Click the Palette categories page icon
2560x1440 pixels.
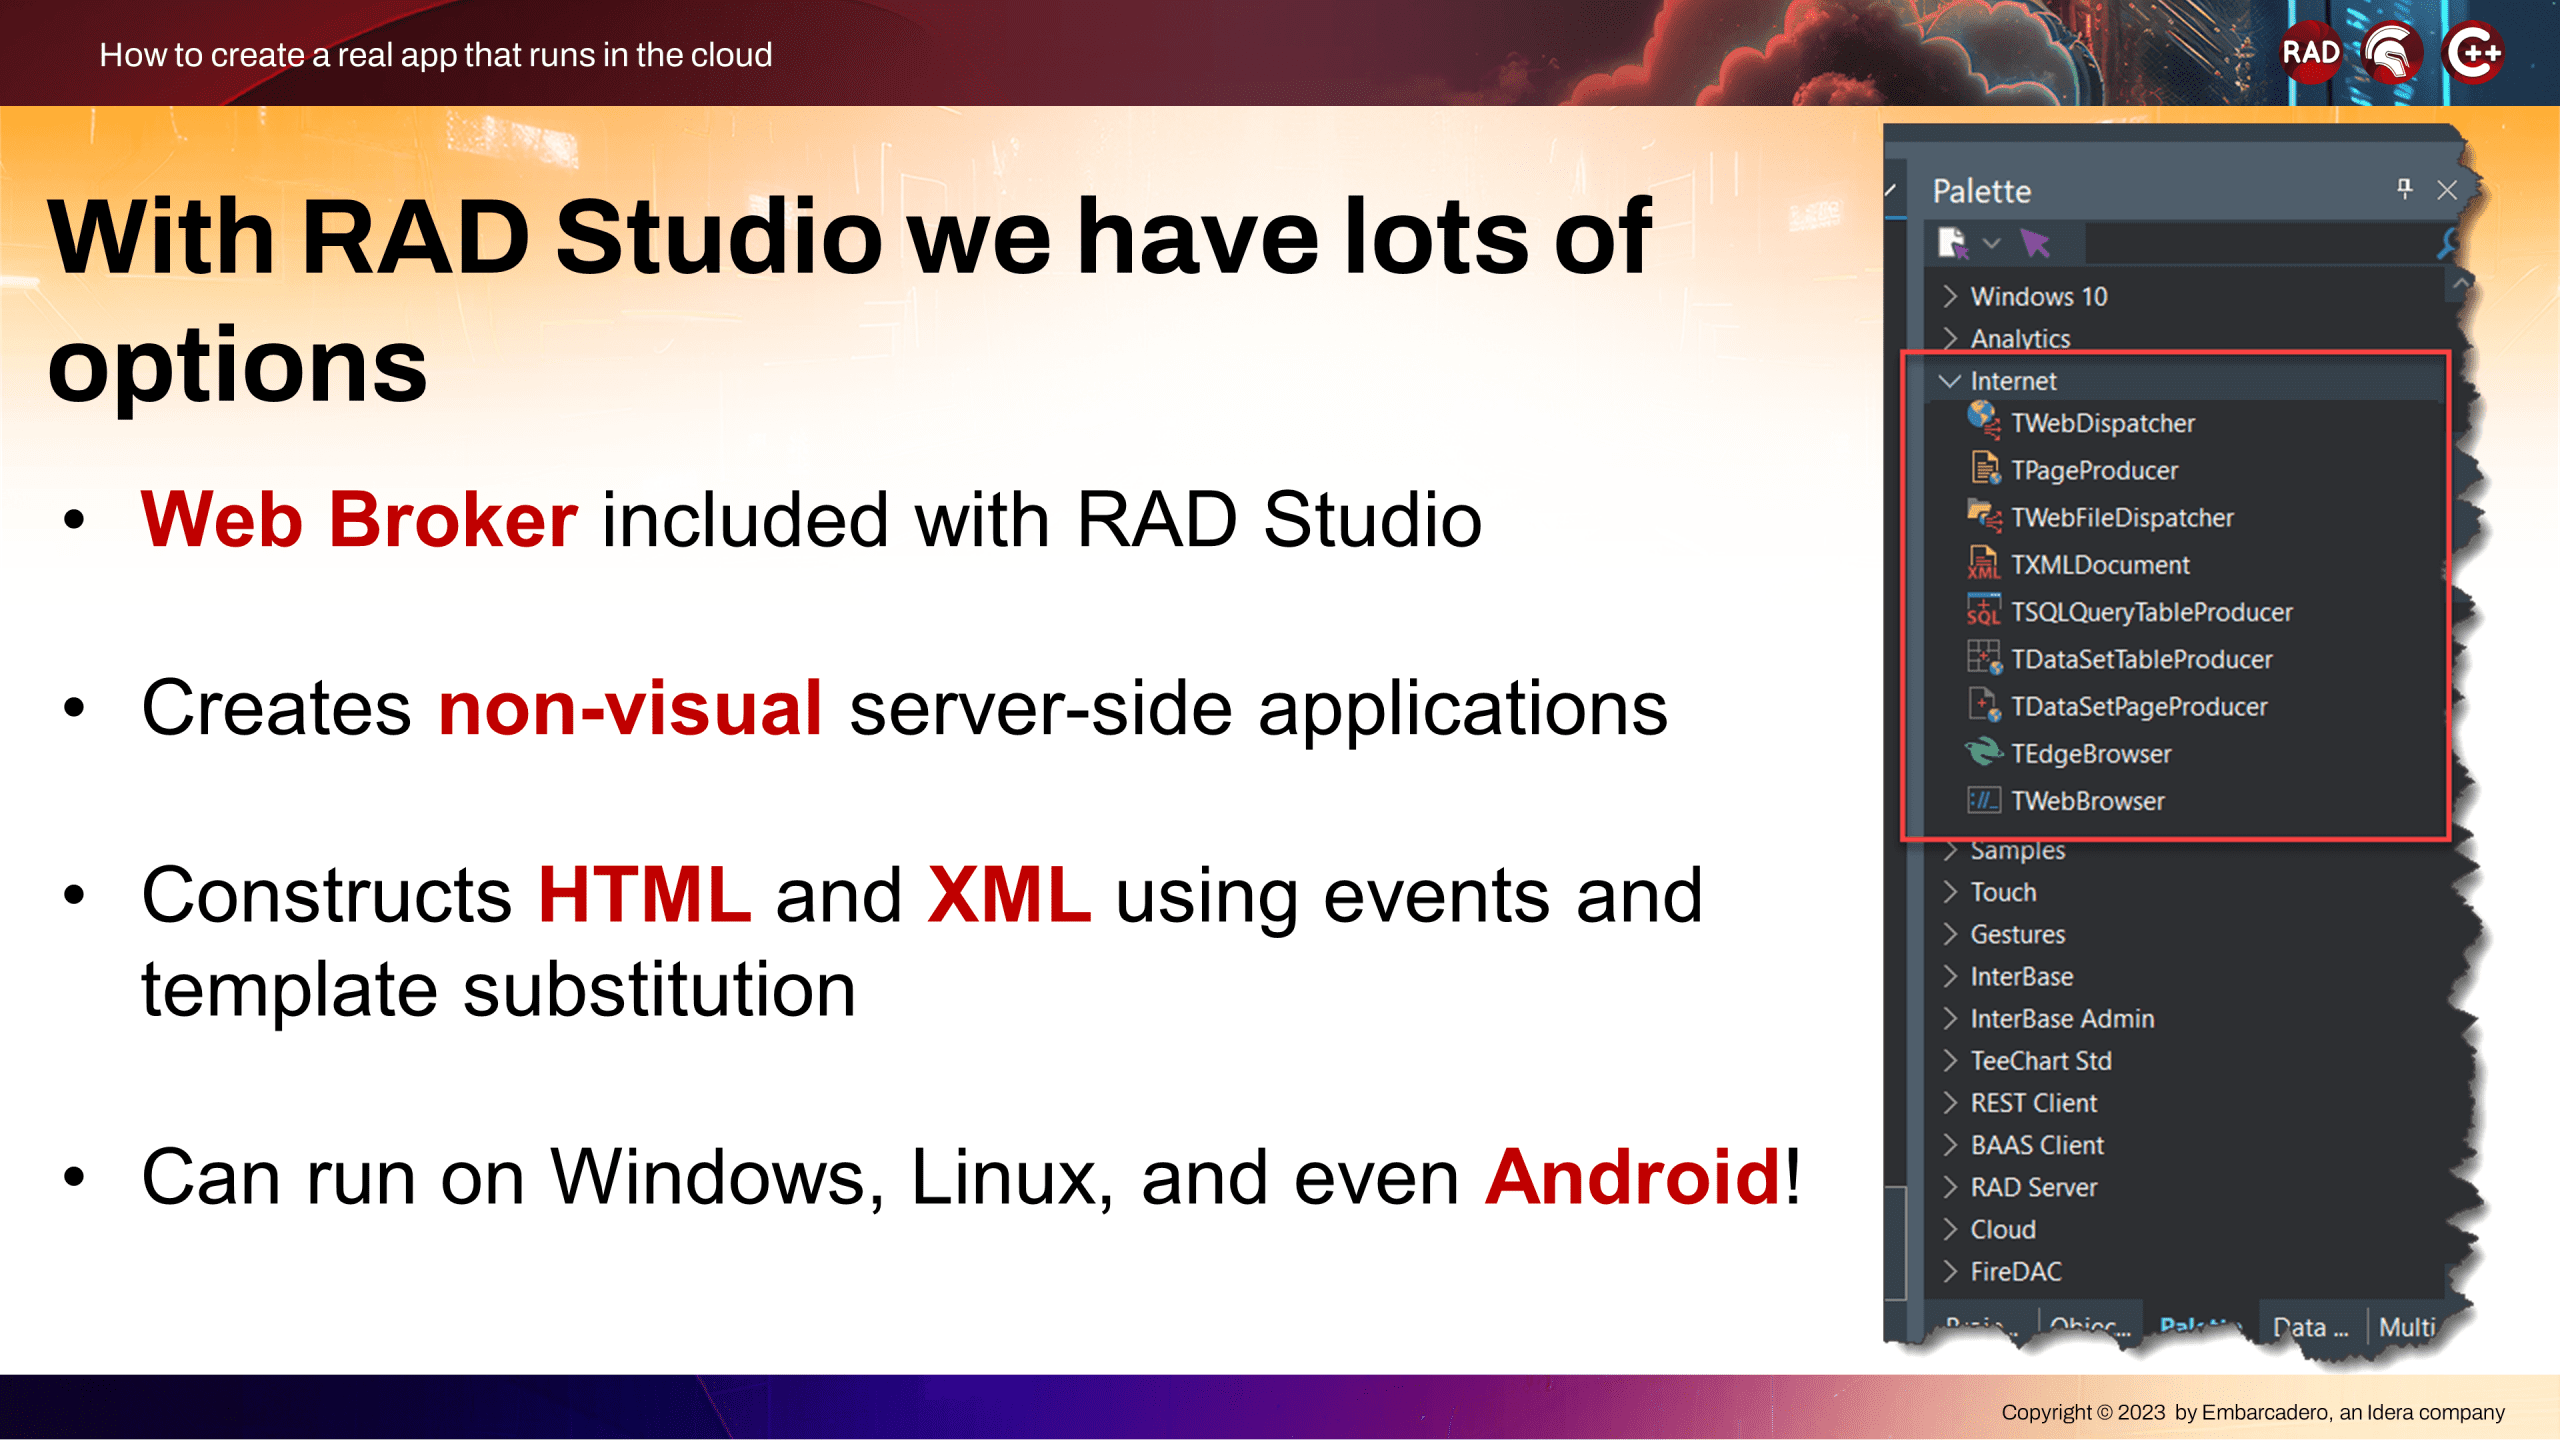1952,243
